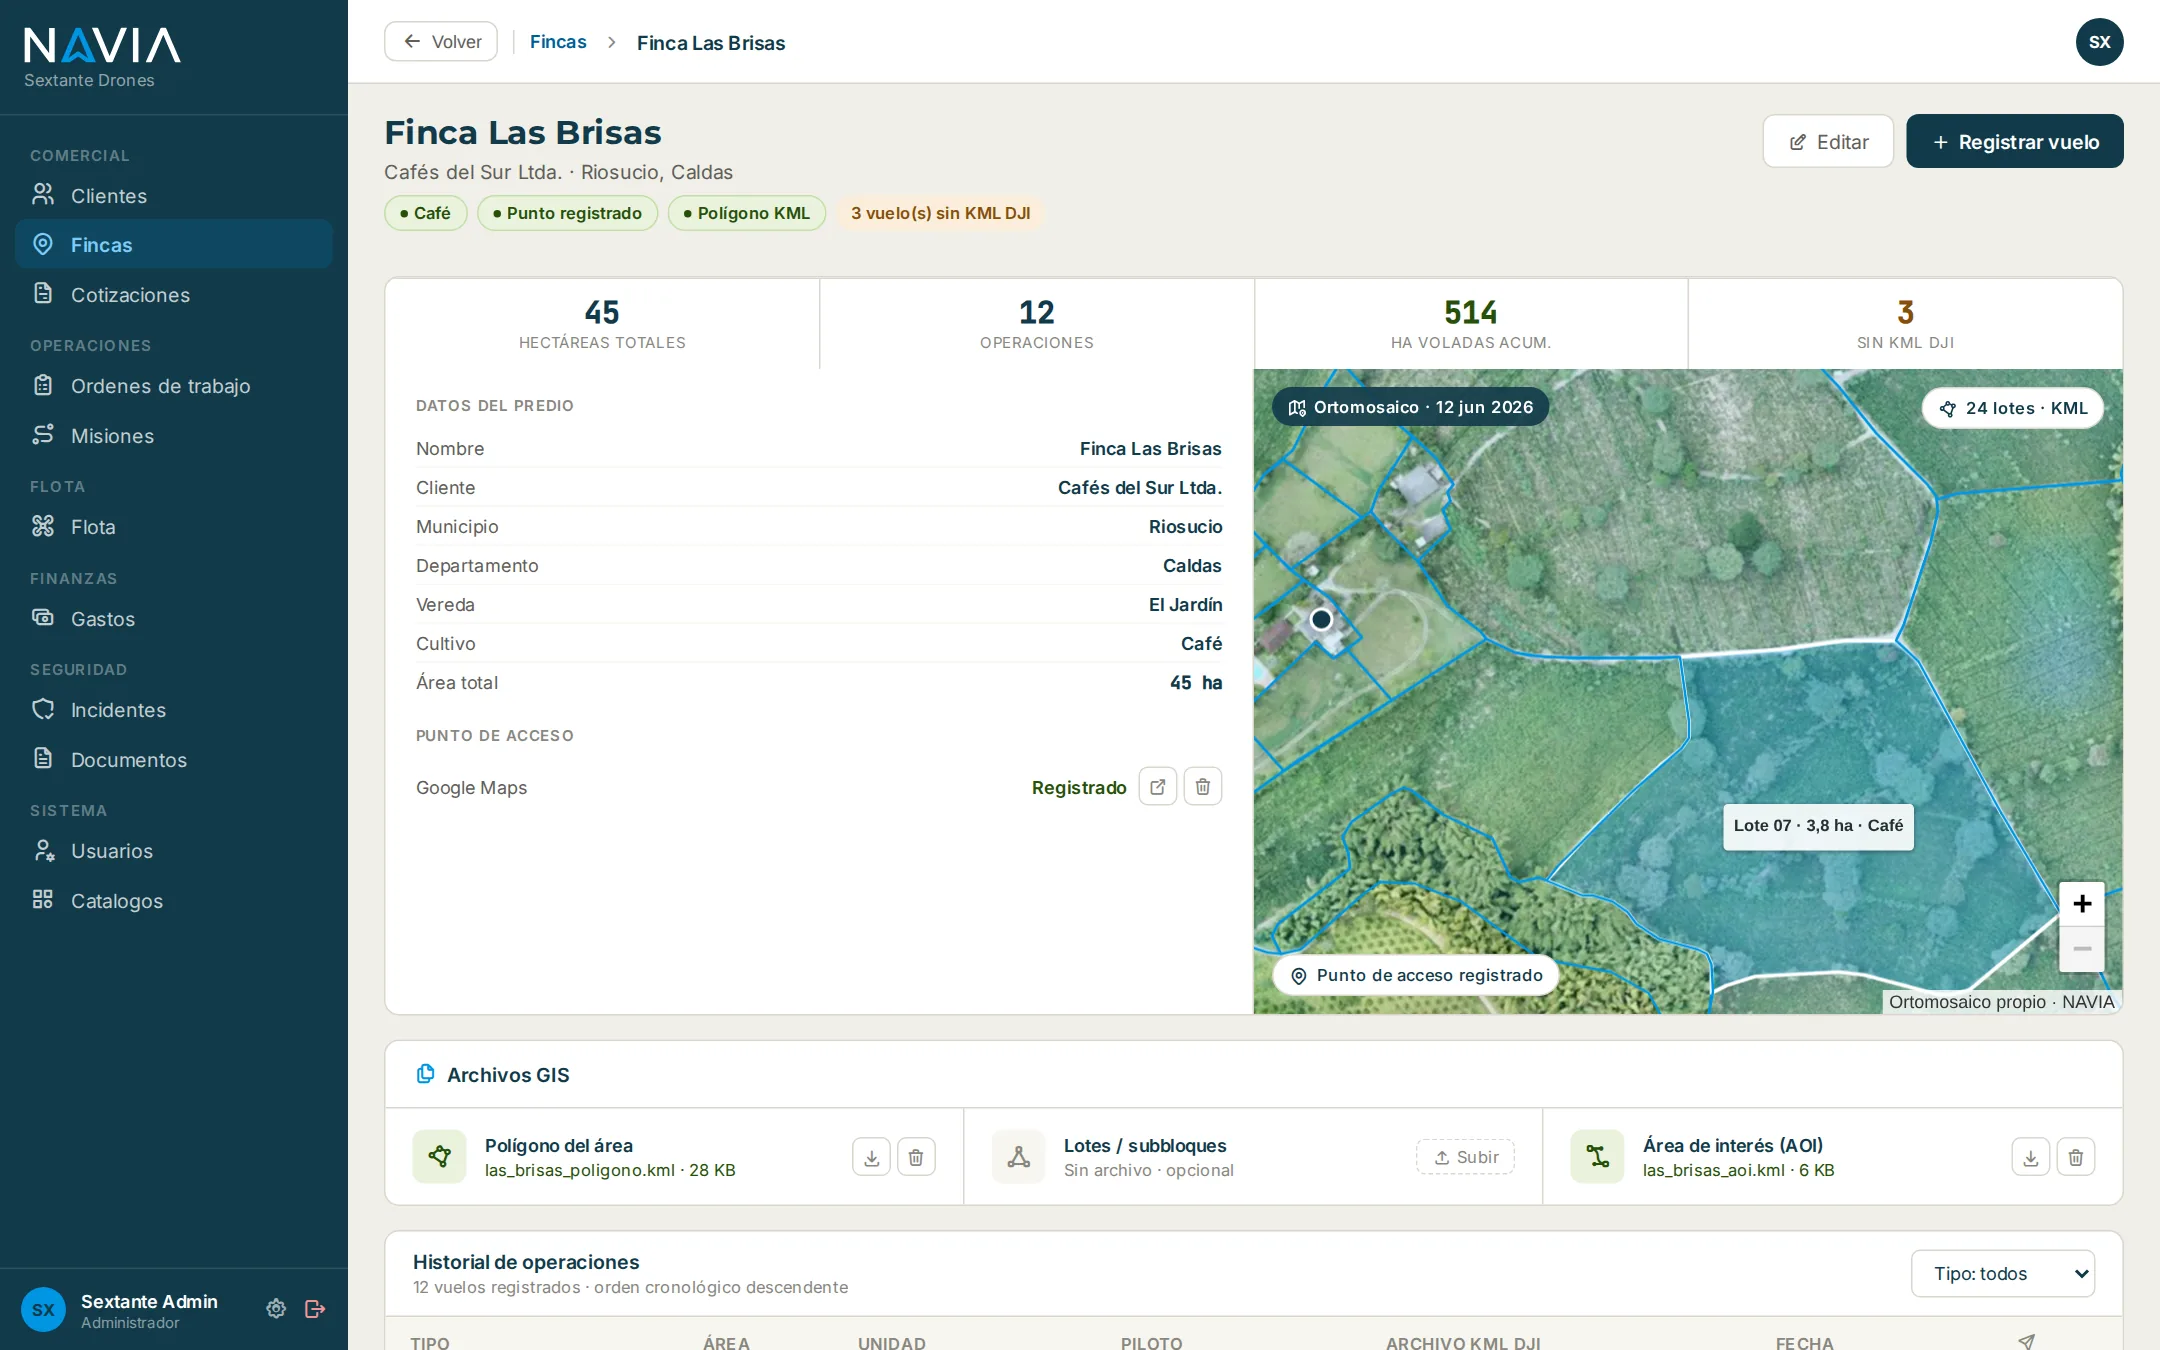Open the Tipo: todos filter dropdown
Image resolution: width=2160 pixels, height=1350 pixels.
(x=2003, y=1274)
